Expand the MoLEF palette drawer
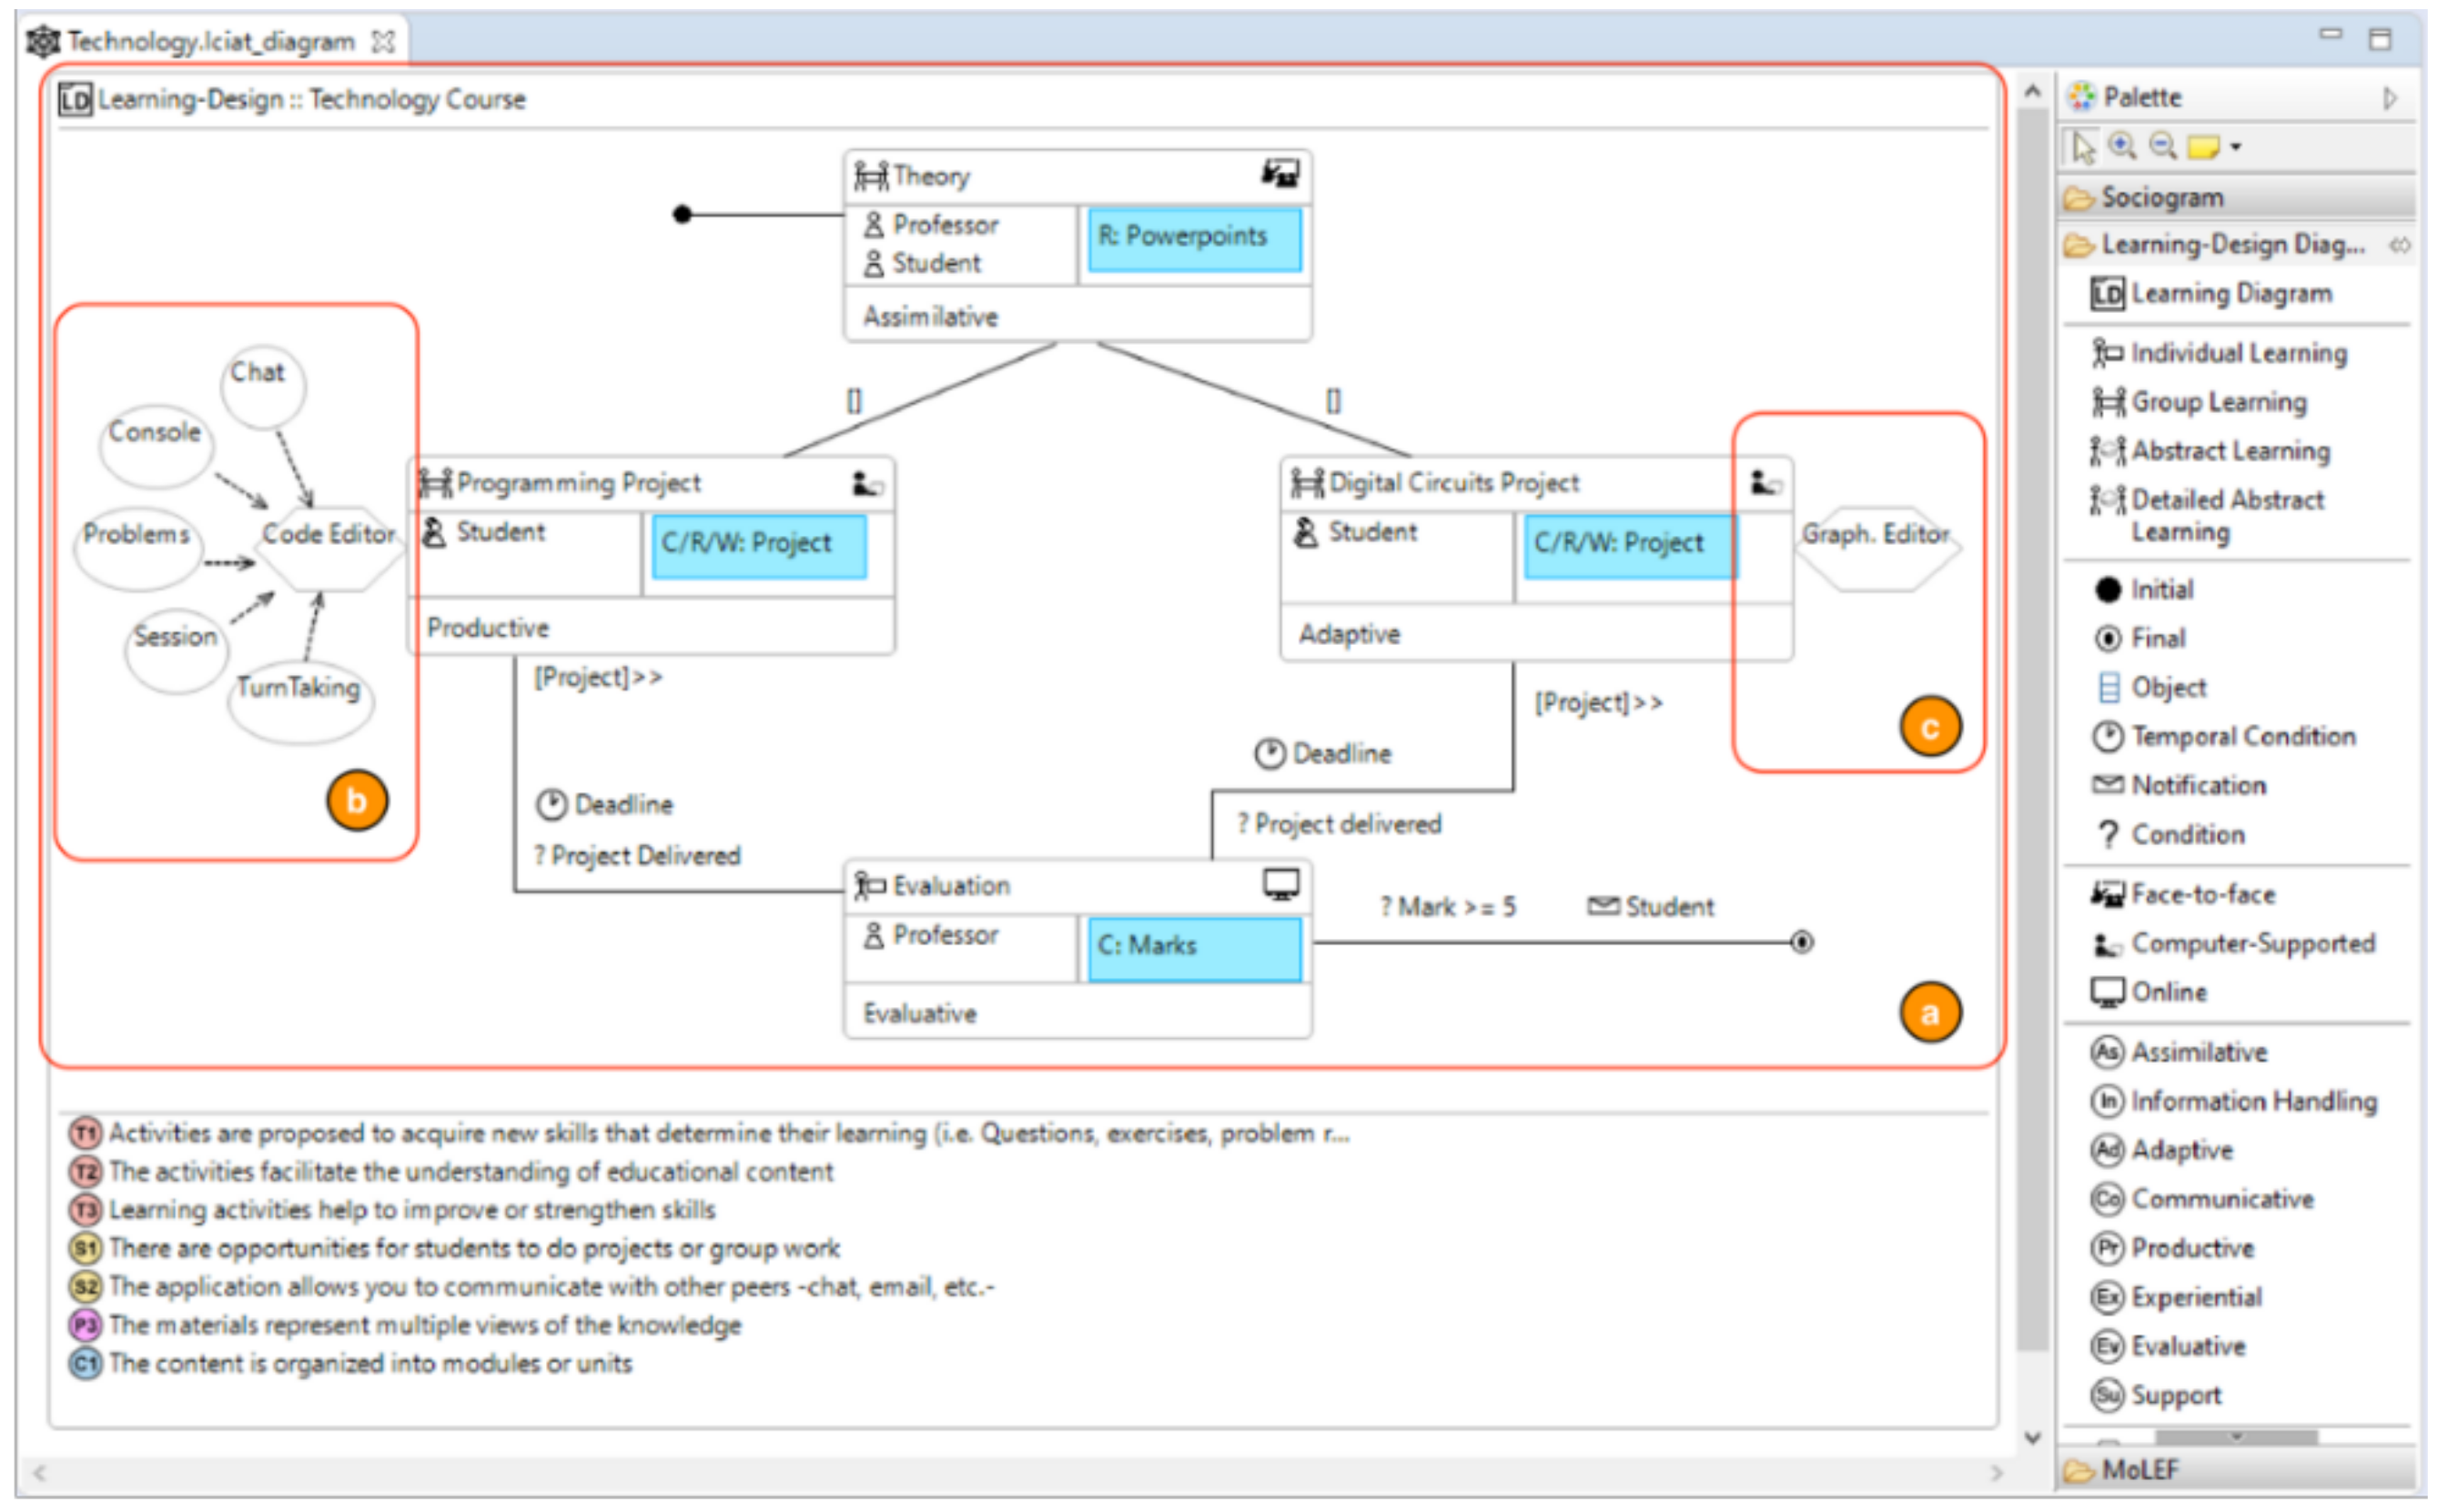This screenshot has height=1512, width=2438. (2138, 1470)
